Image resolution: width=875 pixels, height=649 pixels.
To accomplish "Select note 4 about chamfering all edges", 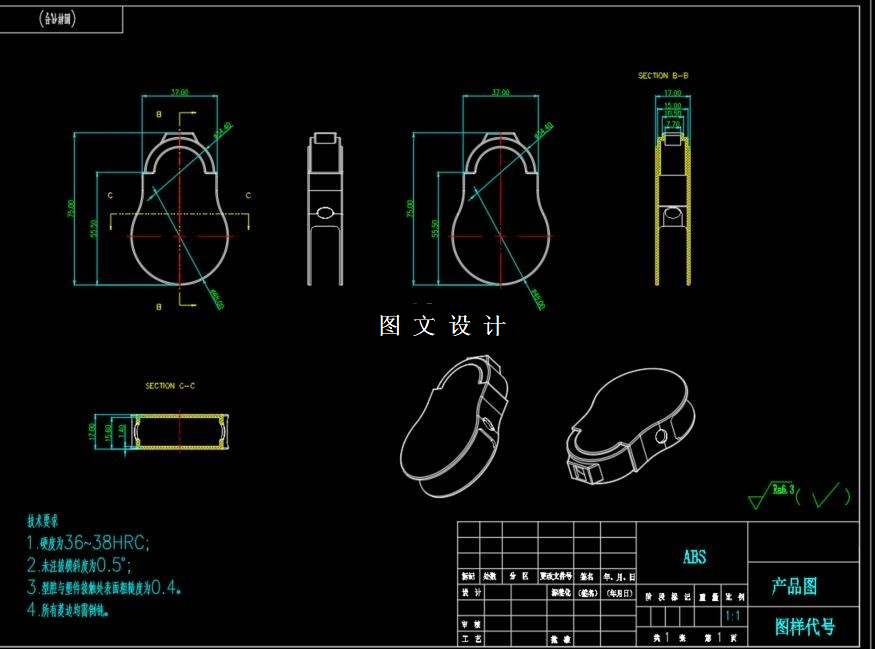I will point(68,609).
